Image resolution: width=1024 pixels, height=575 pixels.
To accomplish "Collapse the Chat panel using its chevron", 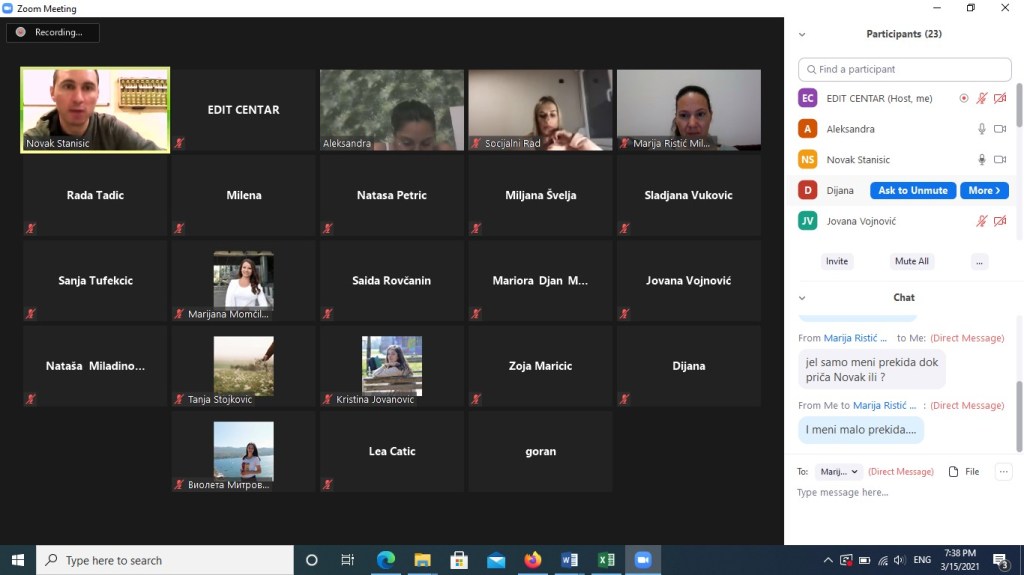I will [x=802, y=298].
